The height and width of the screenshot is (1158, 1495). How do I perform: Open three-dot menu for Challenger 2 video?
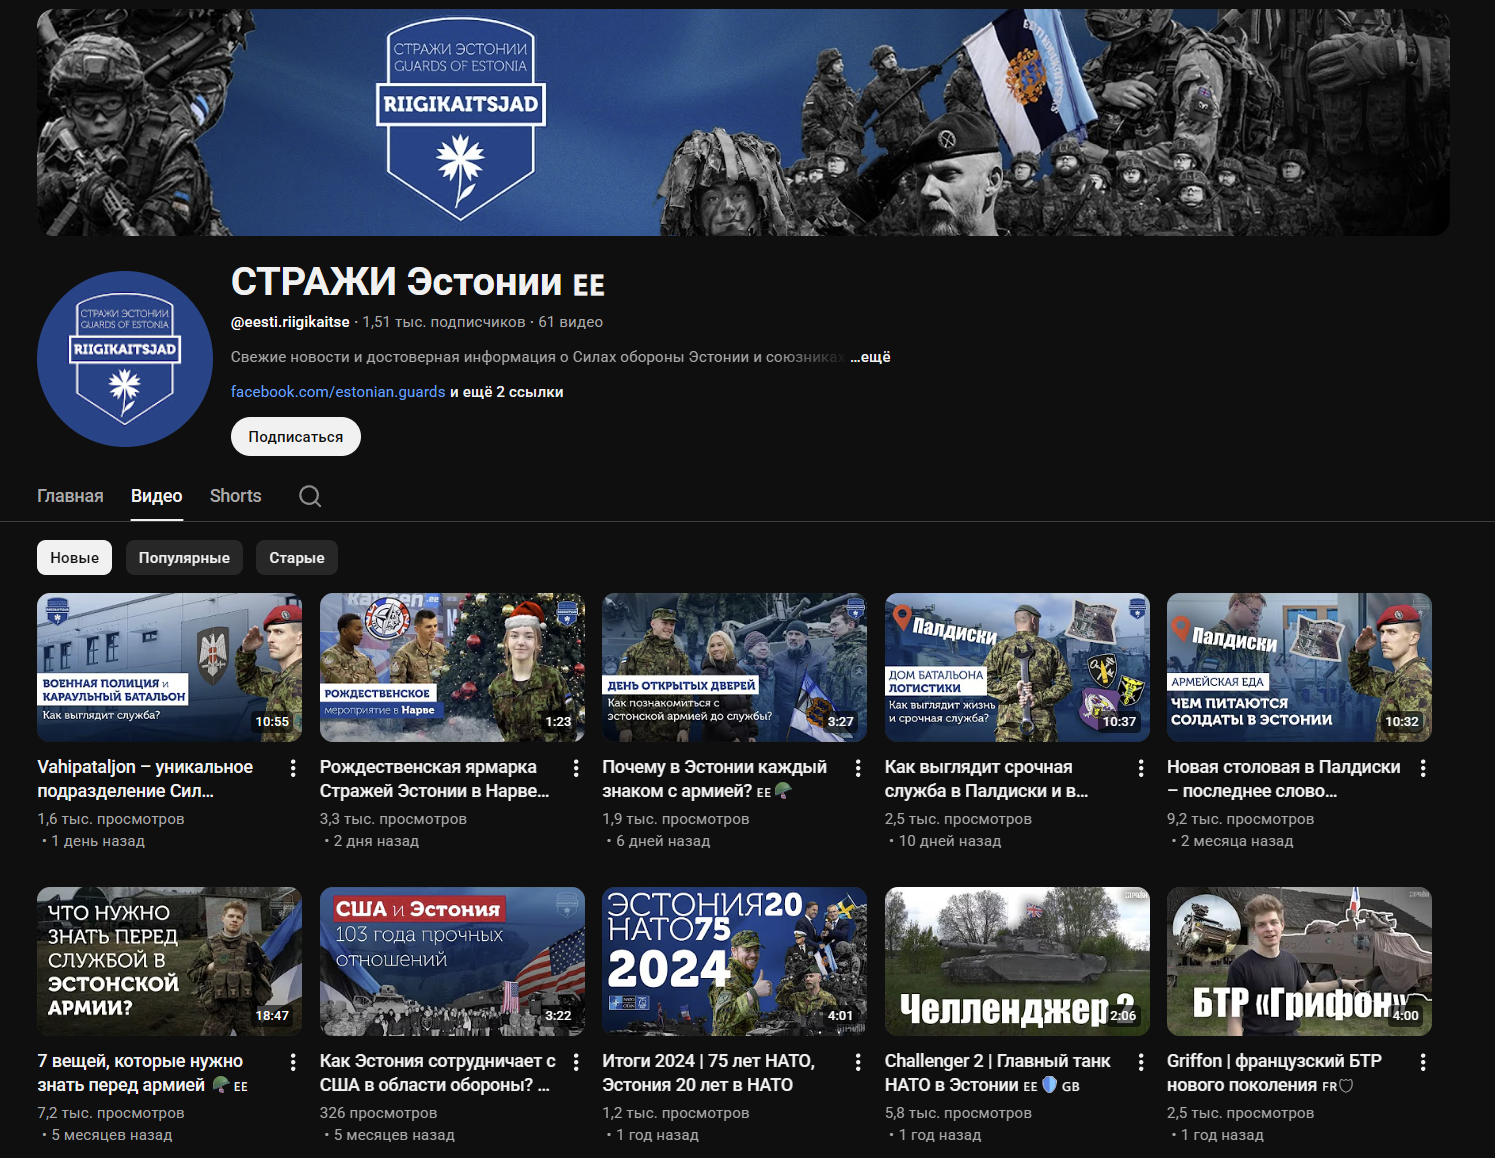point(1141,1062)
